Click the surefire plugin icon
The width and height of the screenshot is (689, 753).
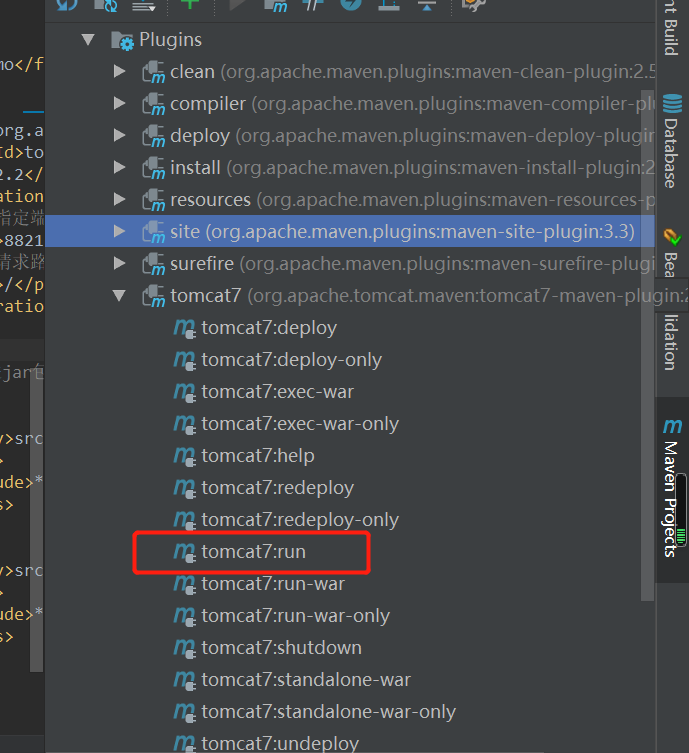click(x=154, y=264)
